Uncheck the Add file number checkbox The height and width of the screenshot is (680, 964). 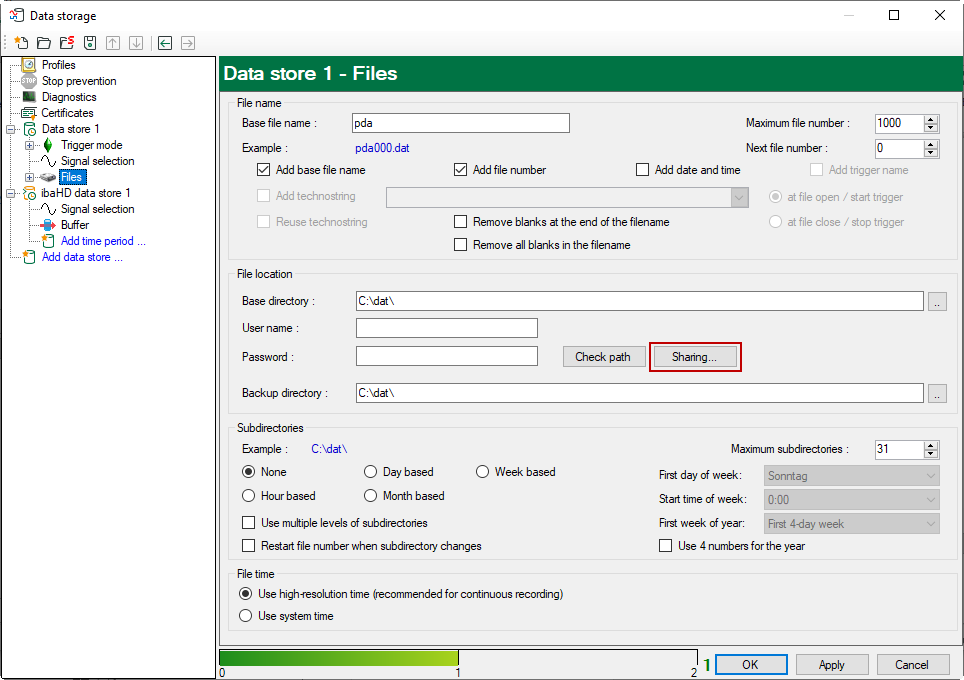[x=461, y=170]
